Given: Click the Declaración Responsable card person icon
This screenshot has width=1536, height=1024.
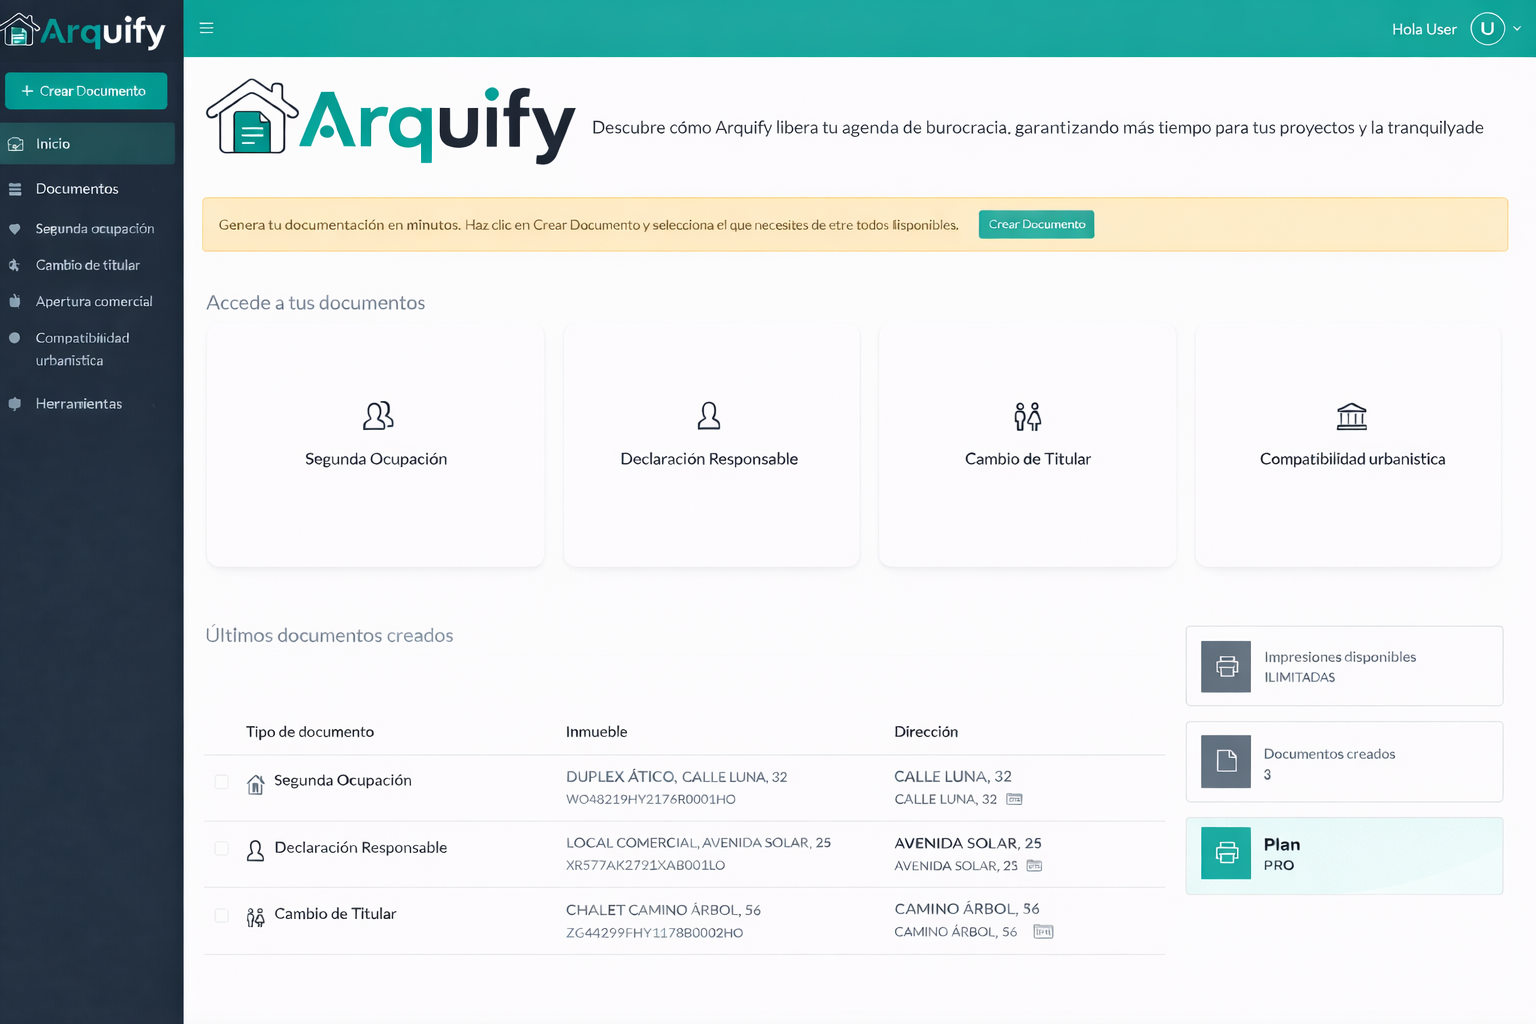Looking at the screenshot, I should [x=709, y=415].
